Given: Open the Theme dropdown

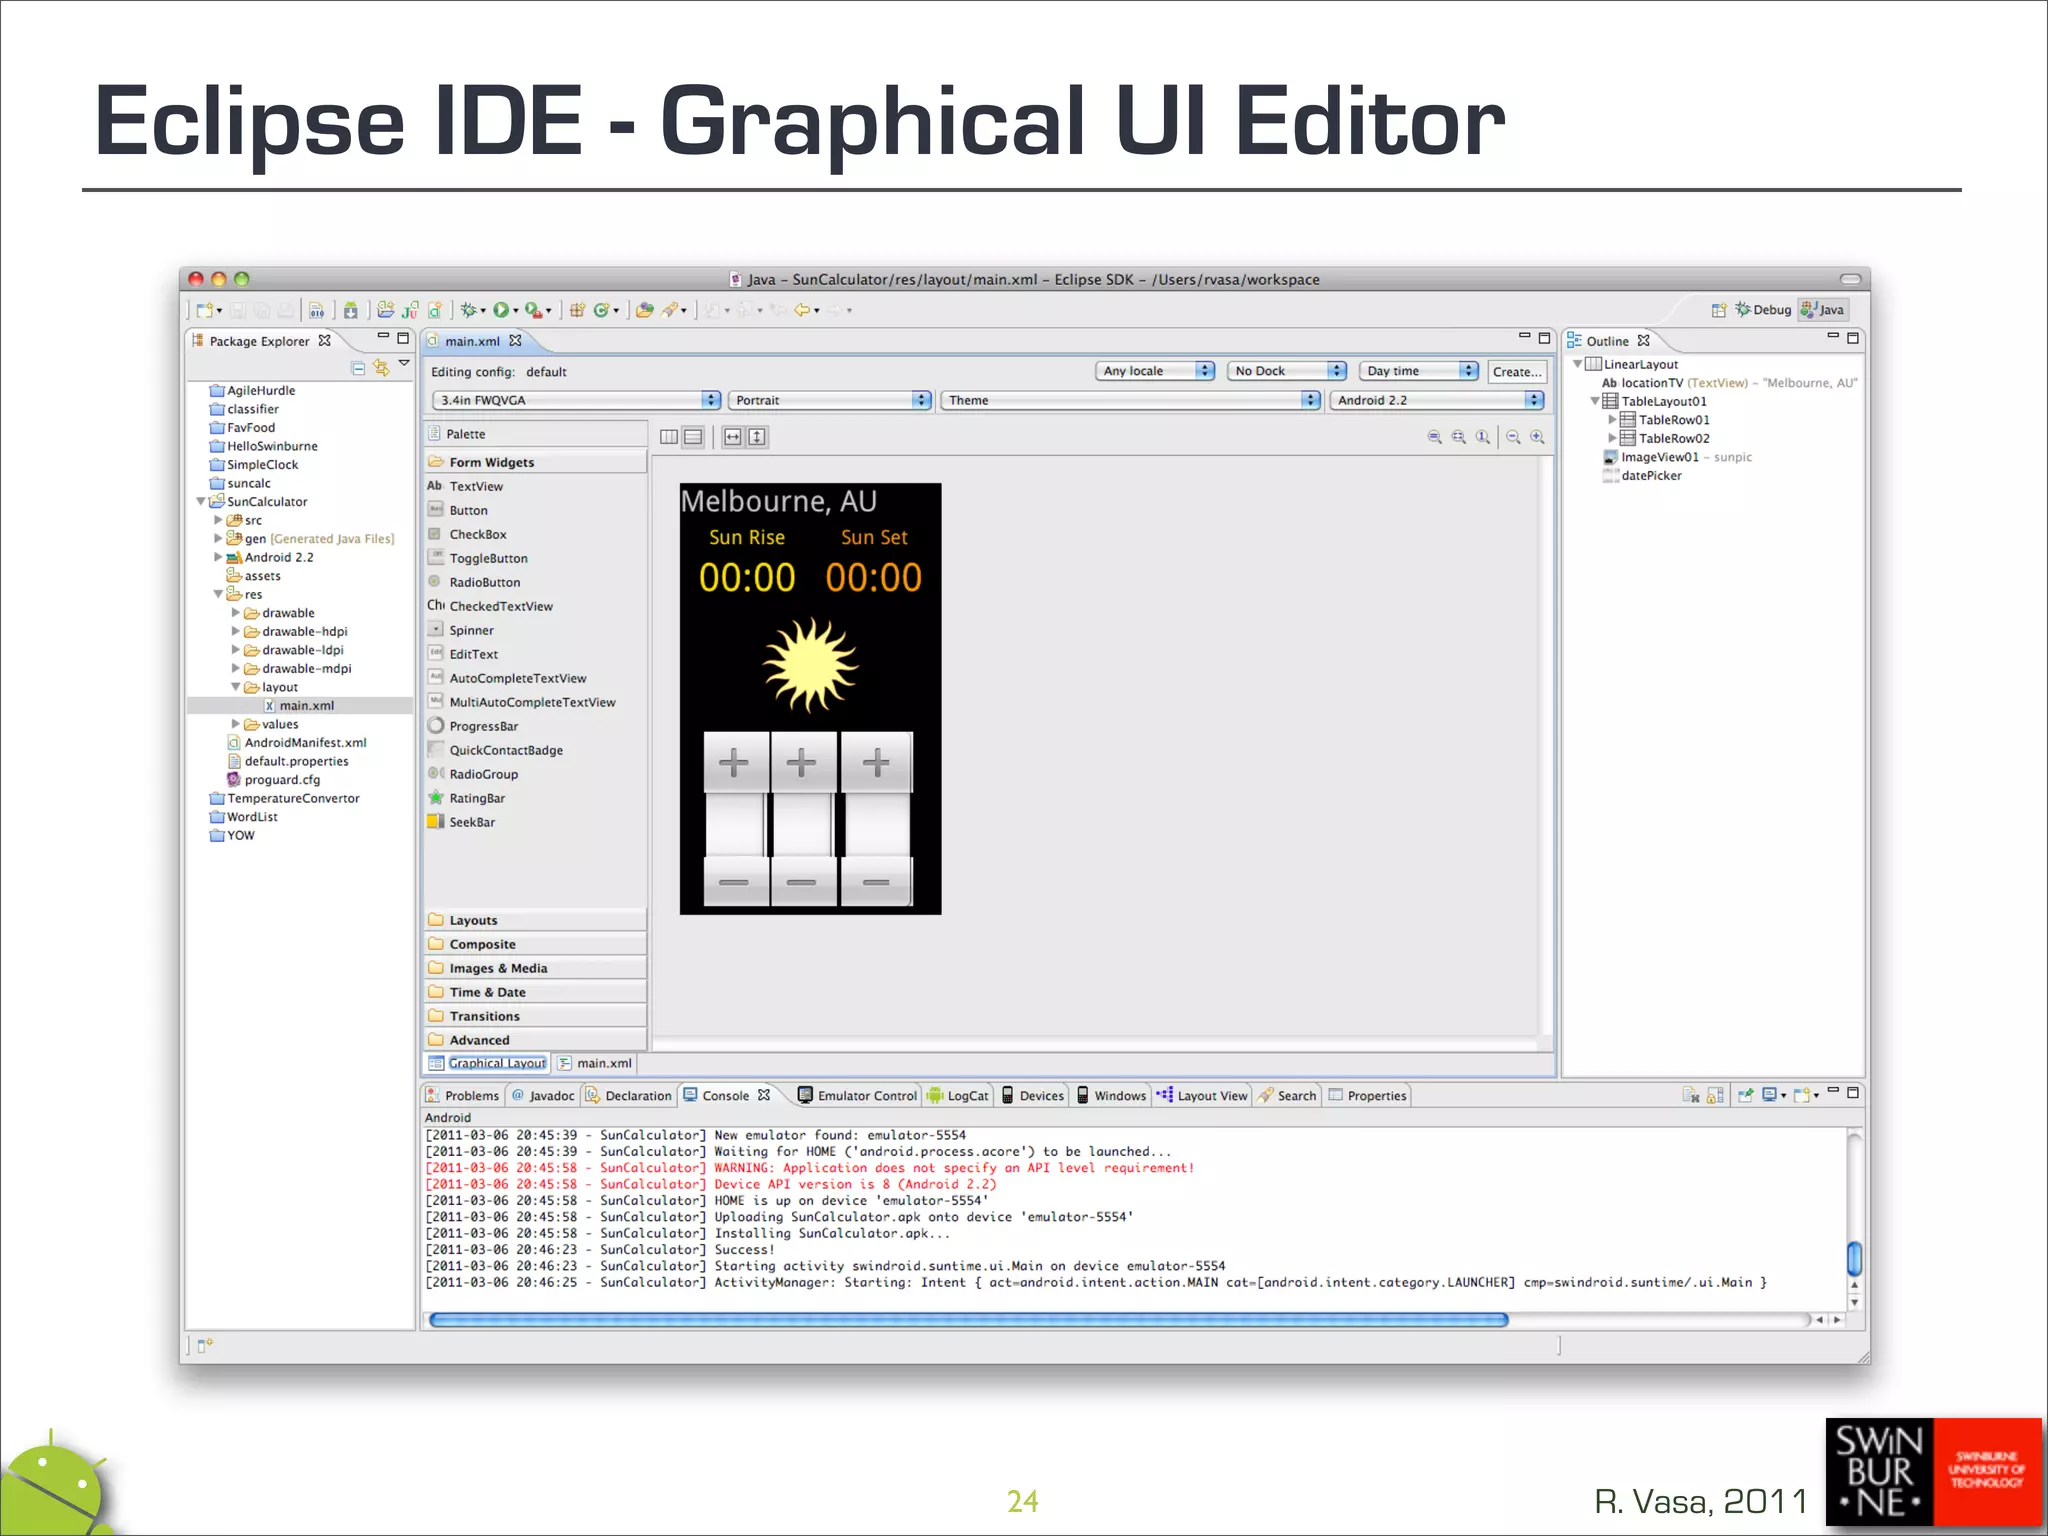Looking at the screenshot, I should click(x=1131, y=400).
